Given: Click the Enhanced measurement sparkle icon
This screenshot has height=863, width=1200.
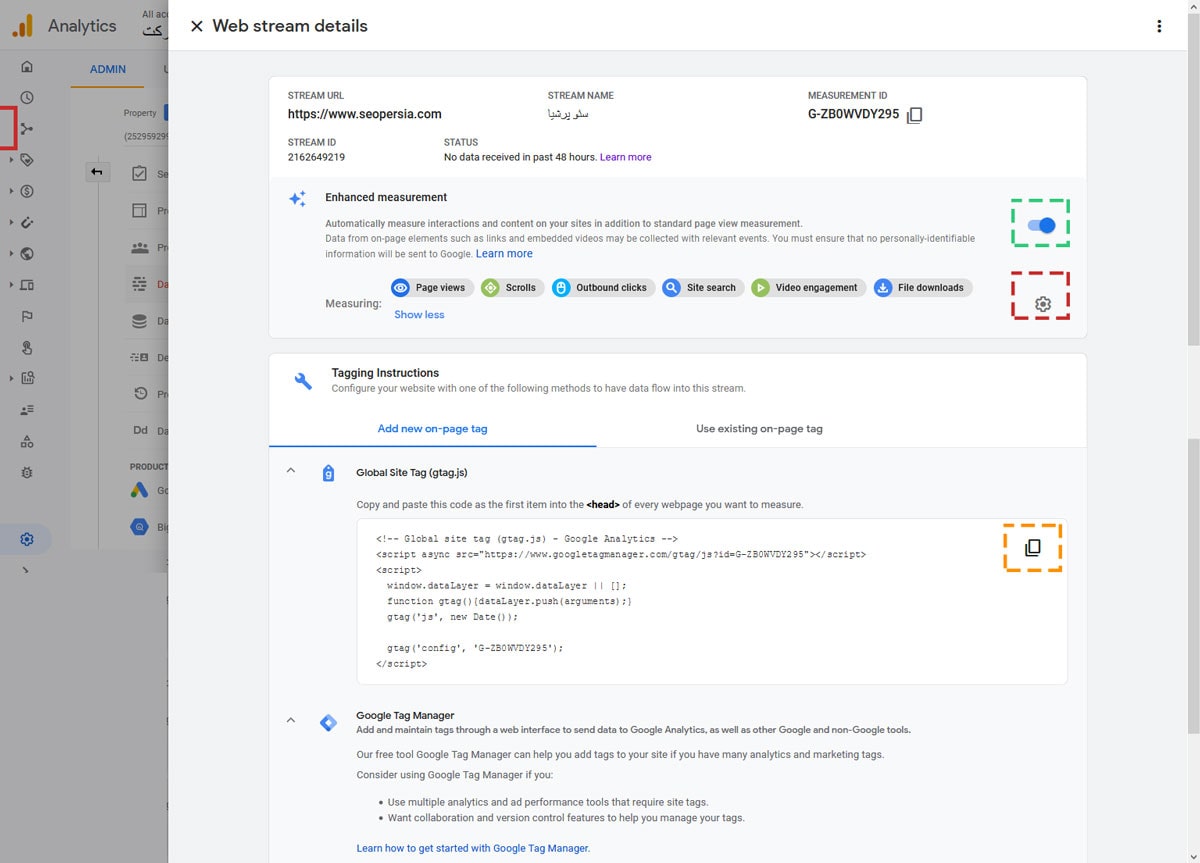Looking at the screenshot, I should (297, 199).
